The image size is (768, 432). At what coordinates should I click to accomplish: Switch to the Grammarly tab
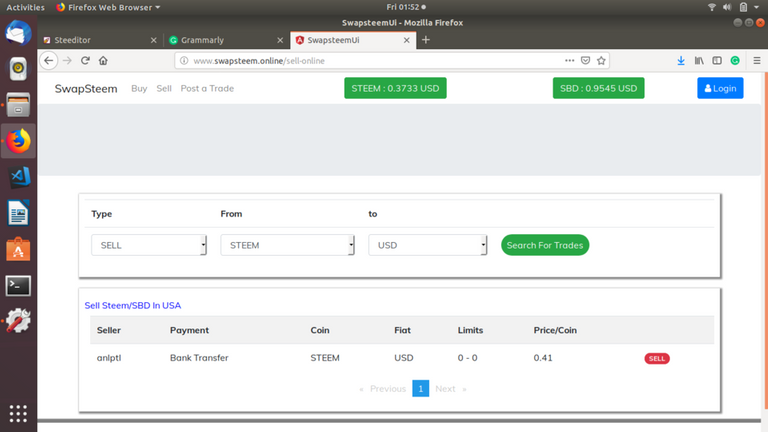[227, 40]
